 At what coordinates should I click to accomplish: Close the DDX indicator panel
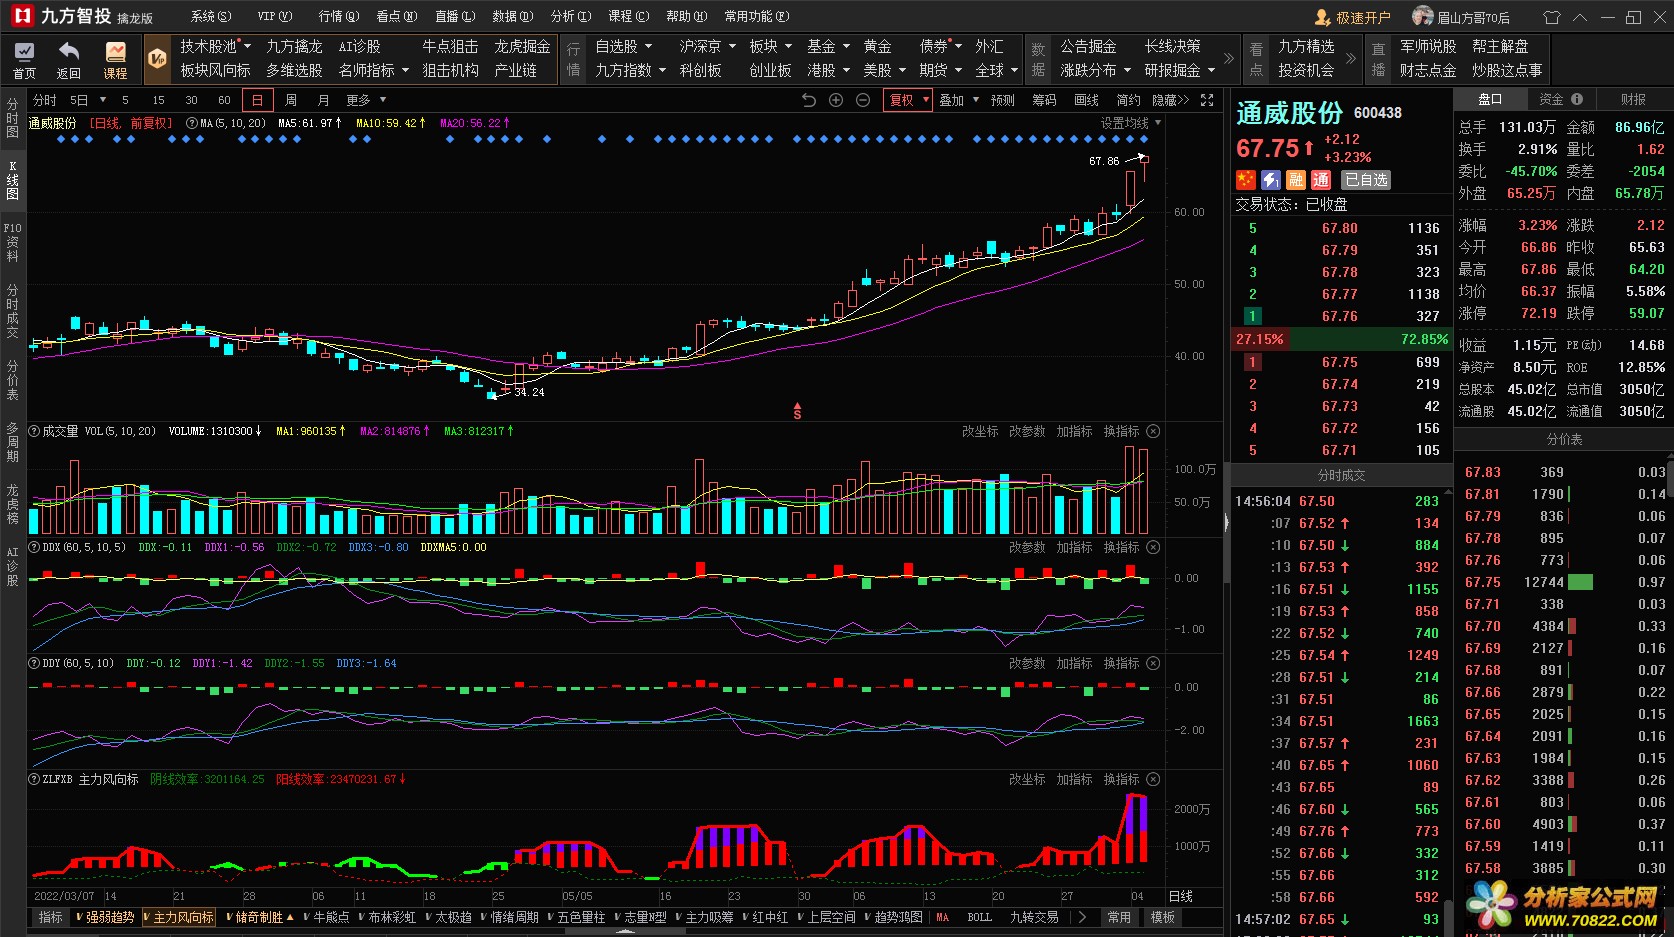tap(1153, 547)
